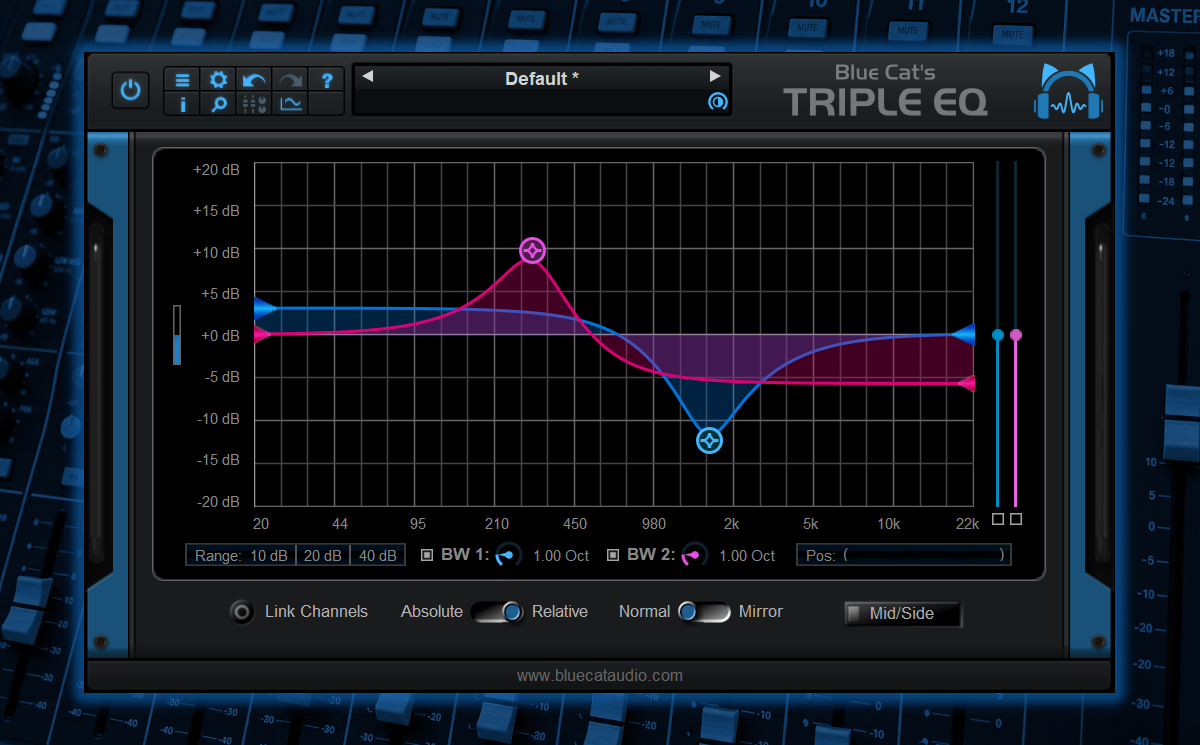Screen dimensions: 1200x745
Task: Click the Mirror label
Action: click(761, 612)
